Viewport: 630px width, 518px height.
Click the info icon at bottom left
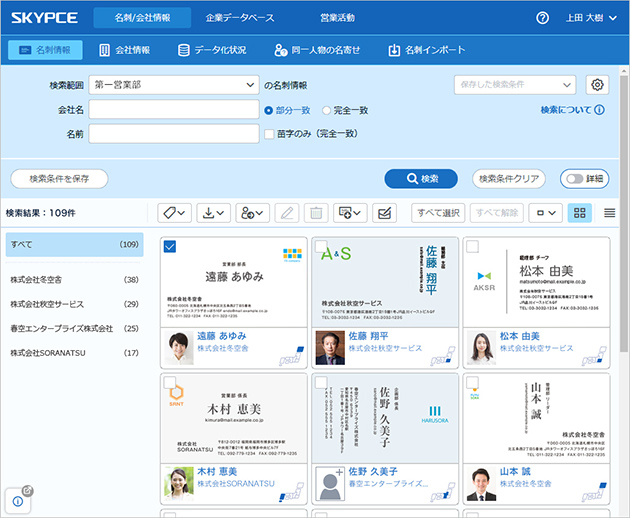[18, 501]
